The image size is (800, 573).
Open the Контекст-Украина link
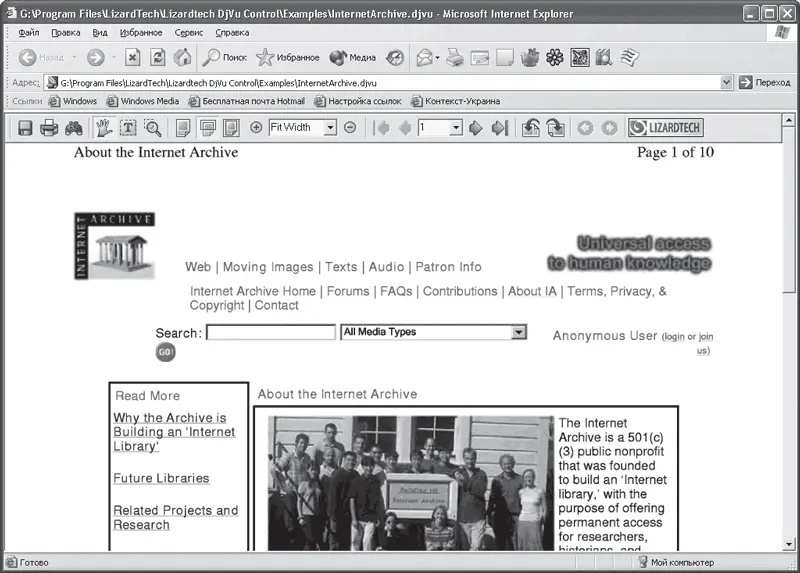coord(456,101)
